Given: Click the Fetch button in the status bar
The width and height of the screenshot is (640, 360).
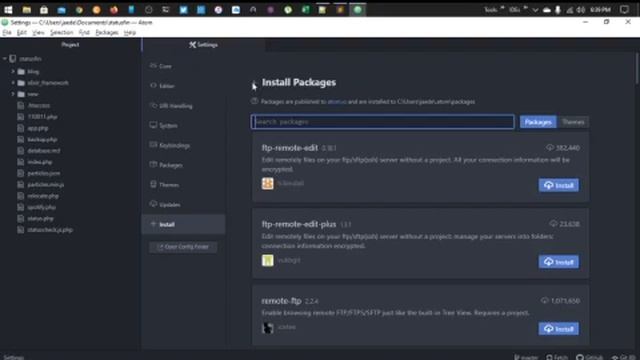Looking at the screenshot, I should coord(557,357).
